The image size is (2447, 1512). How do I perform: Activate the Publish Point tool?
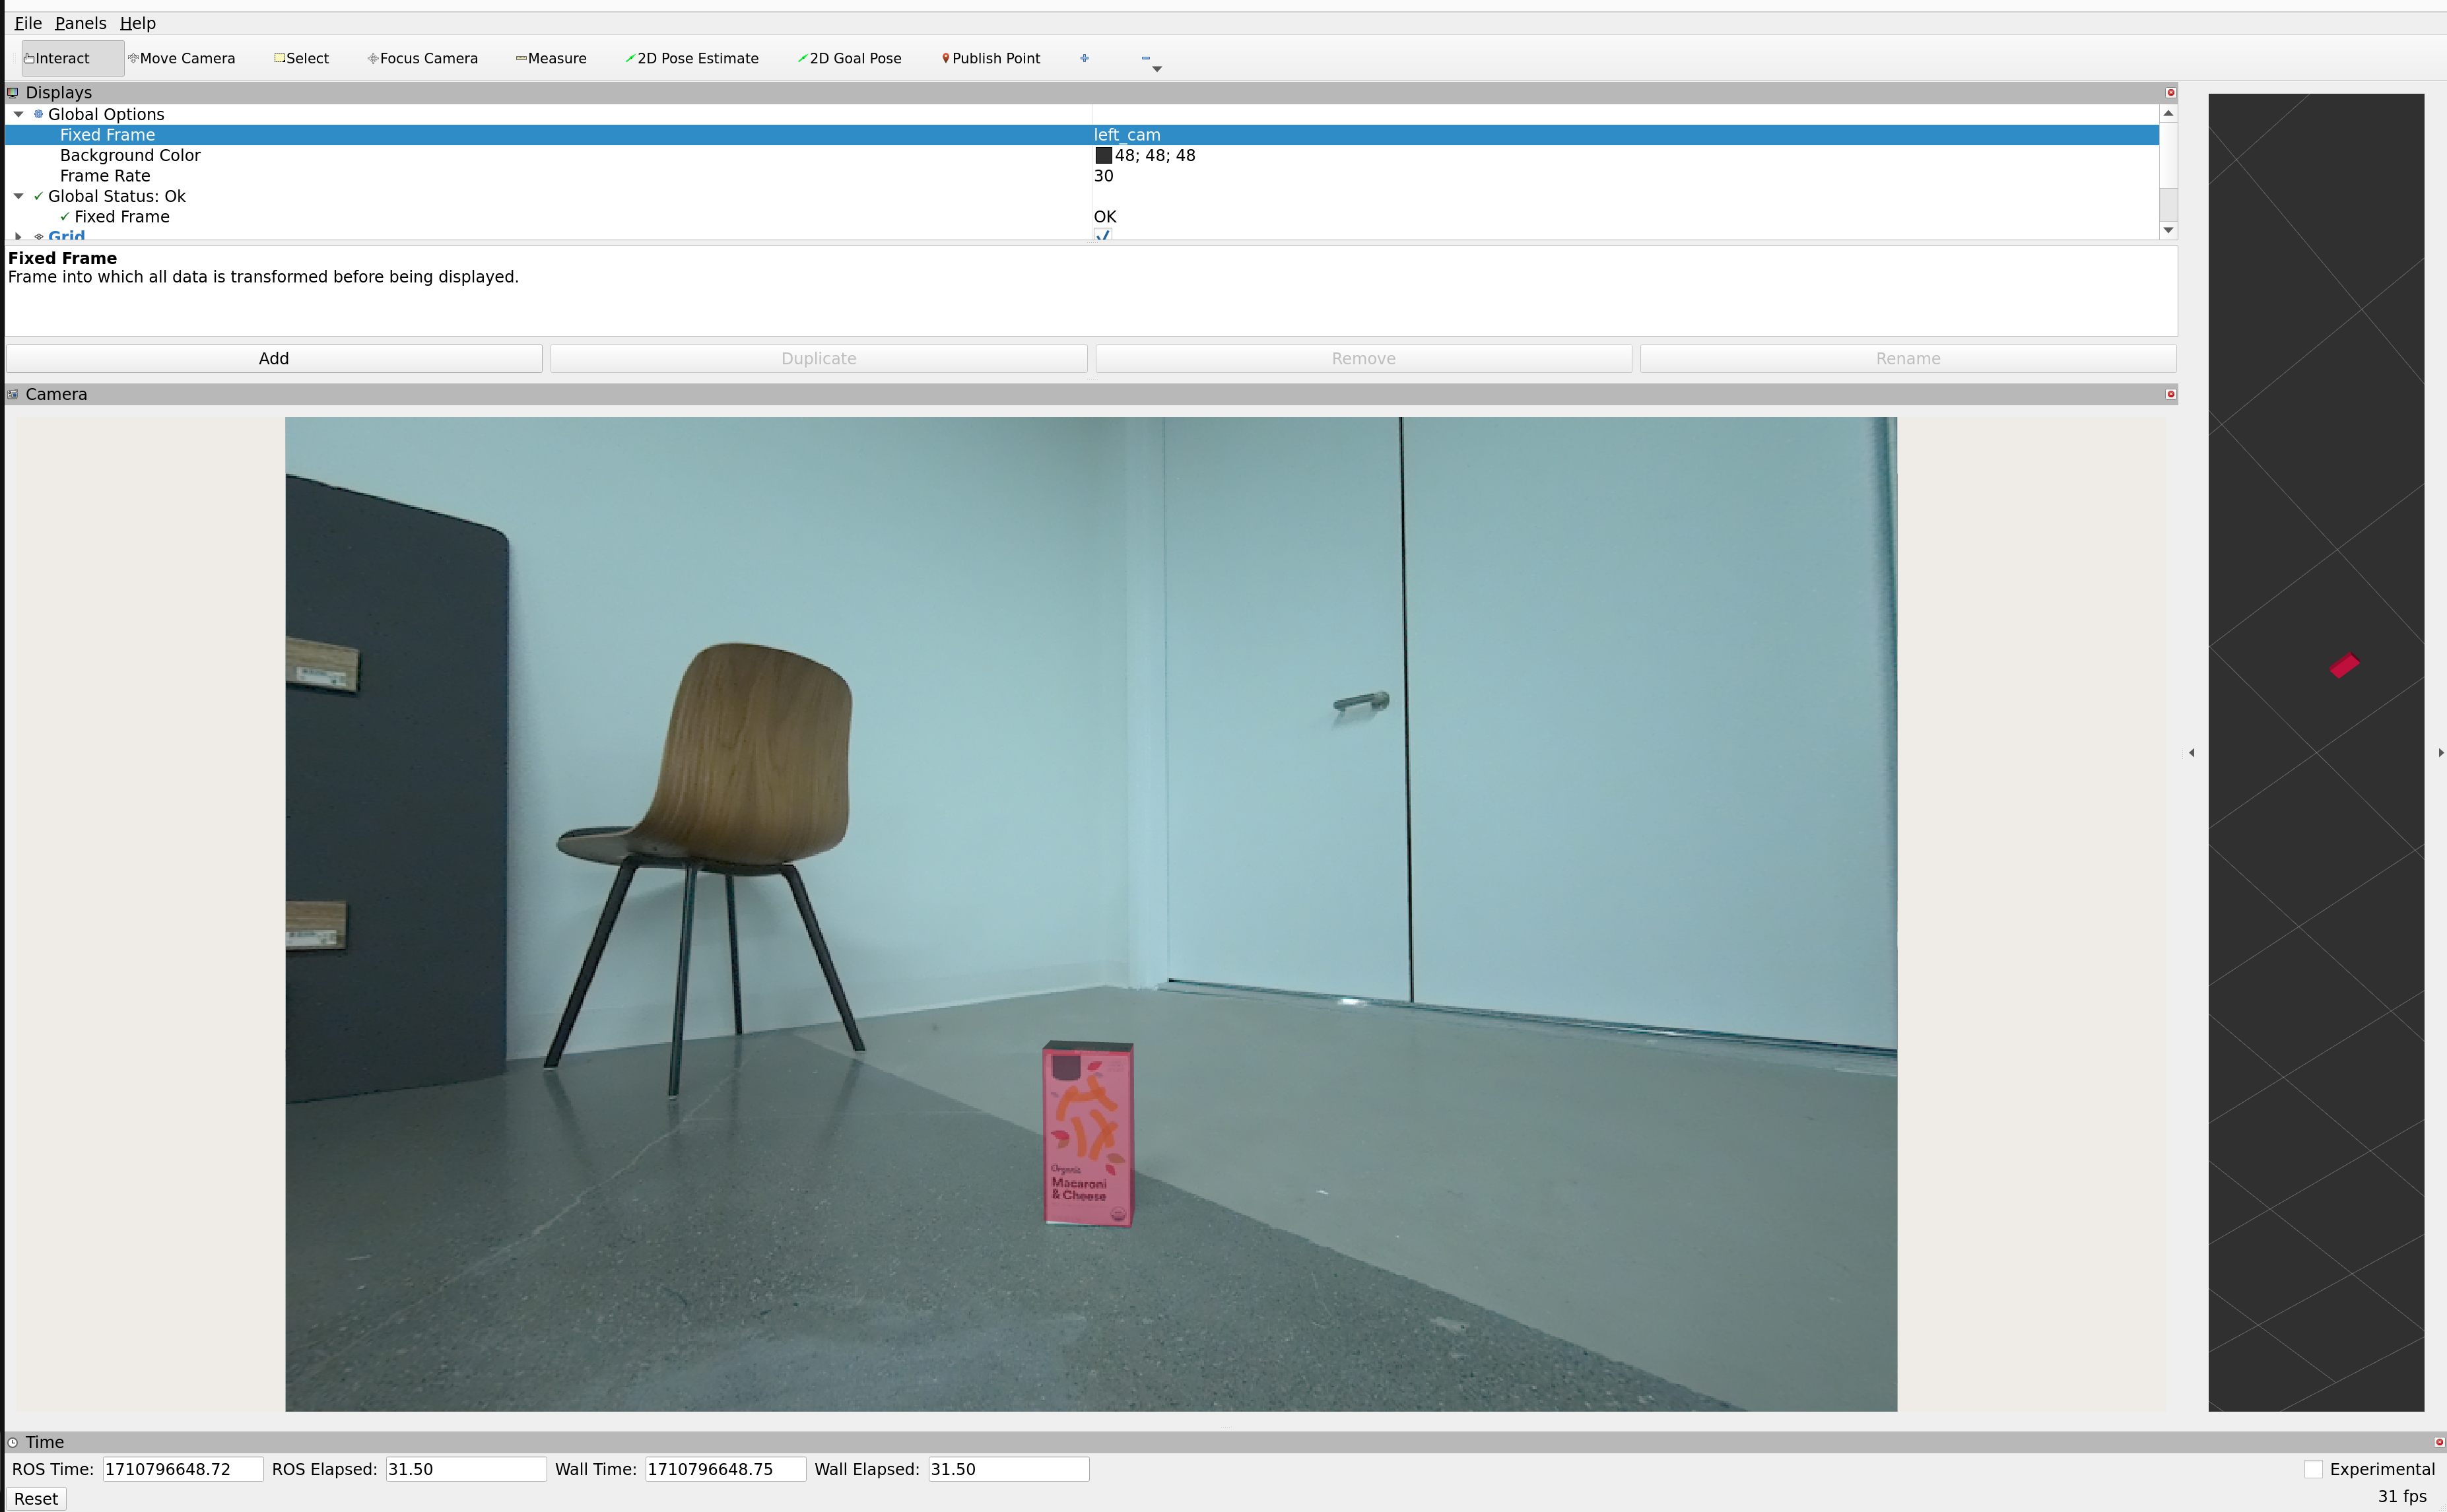[991, 58]
